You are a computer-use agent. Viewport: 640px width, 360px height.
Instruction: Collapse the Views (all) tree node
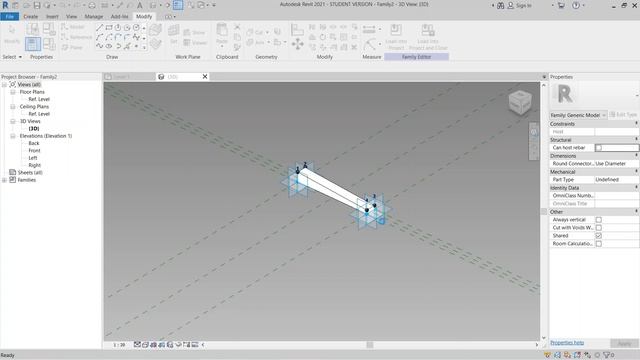4,84
